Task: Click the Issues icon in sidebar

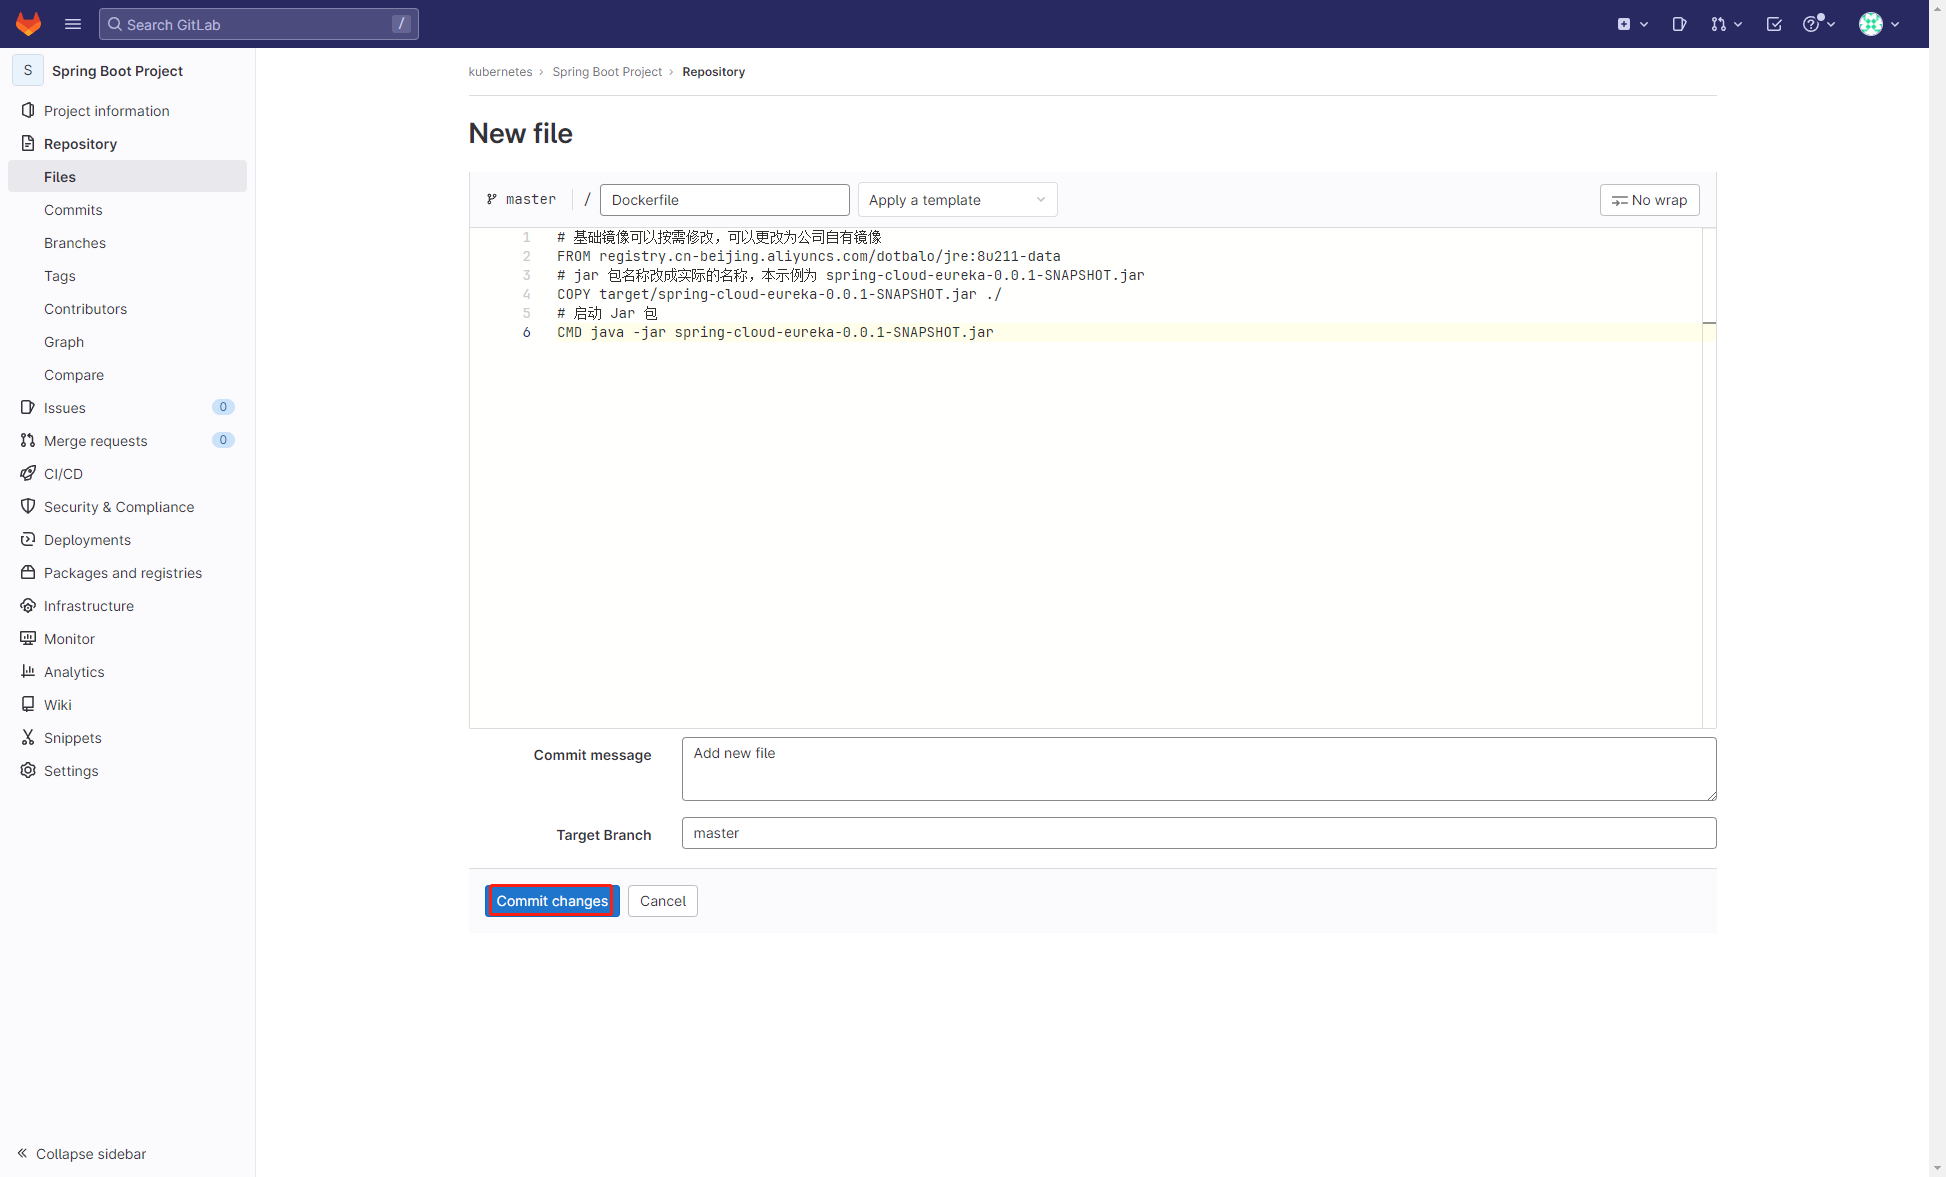Action: [28, 407]
